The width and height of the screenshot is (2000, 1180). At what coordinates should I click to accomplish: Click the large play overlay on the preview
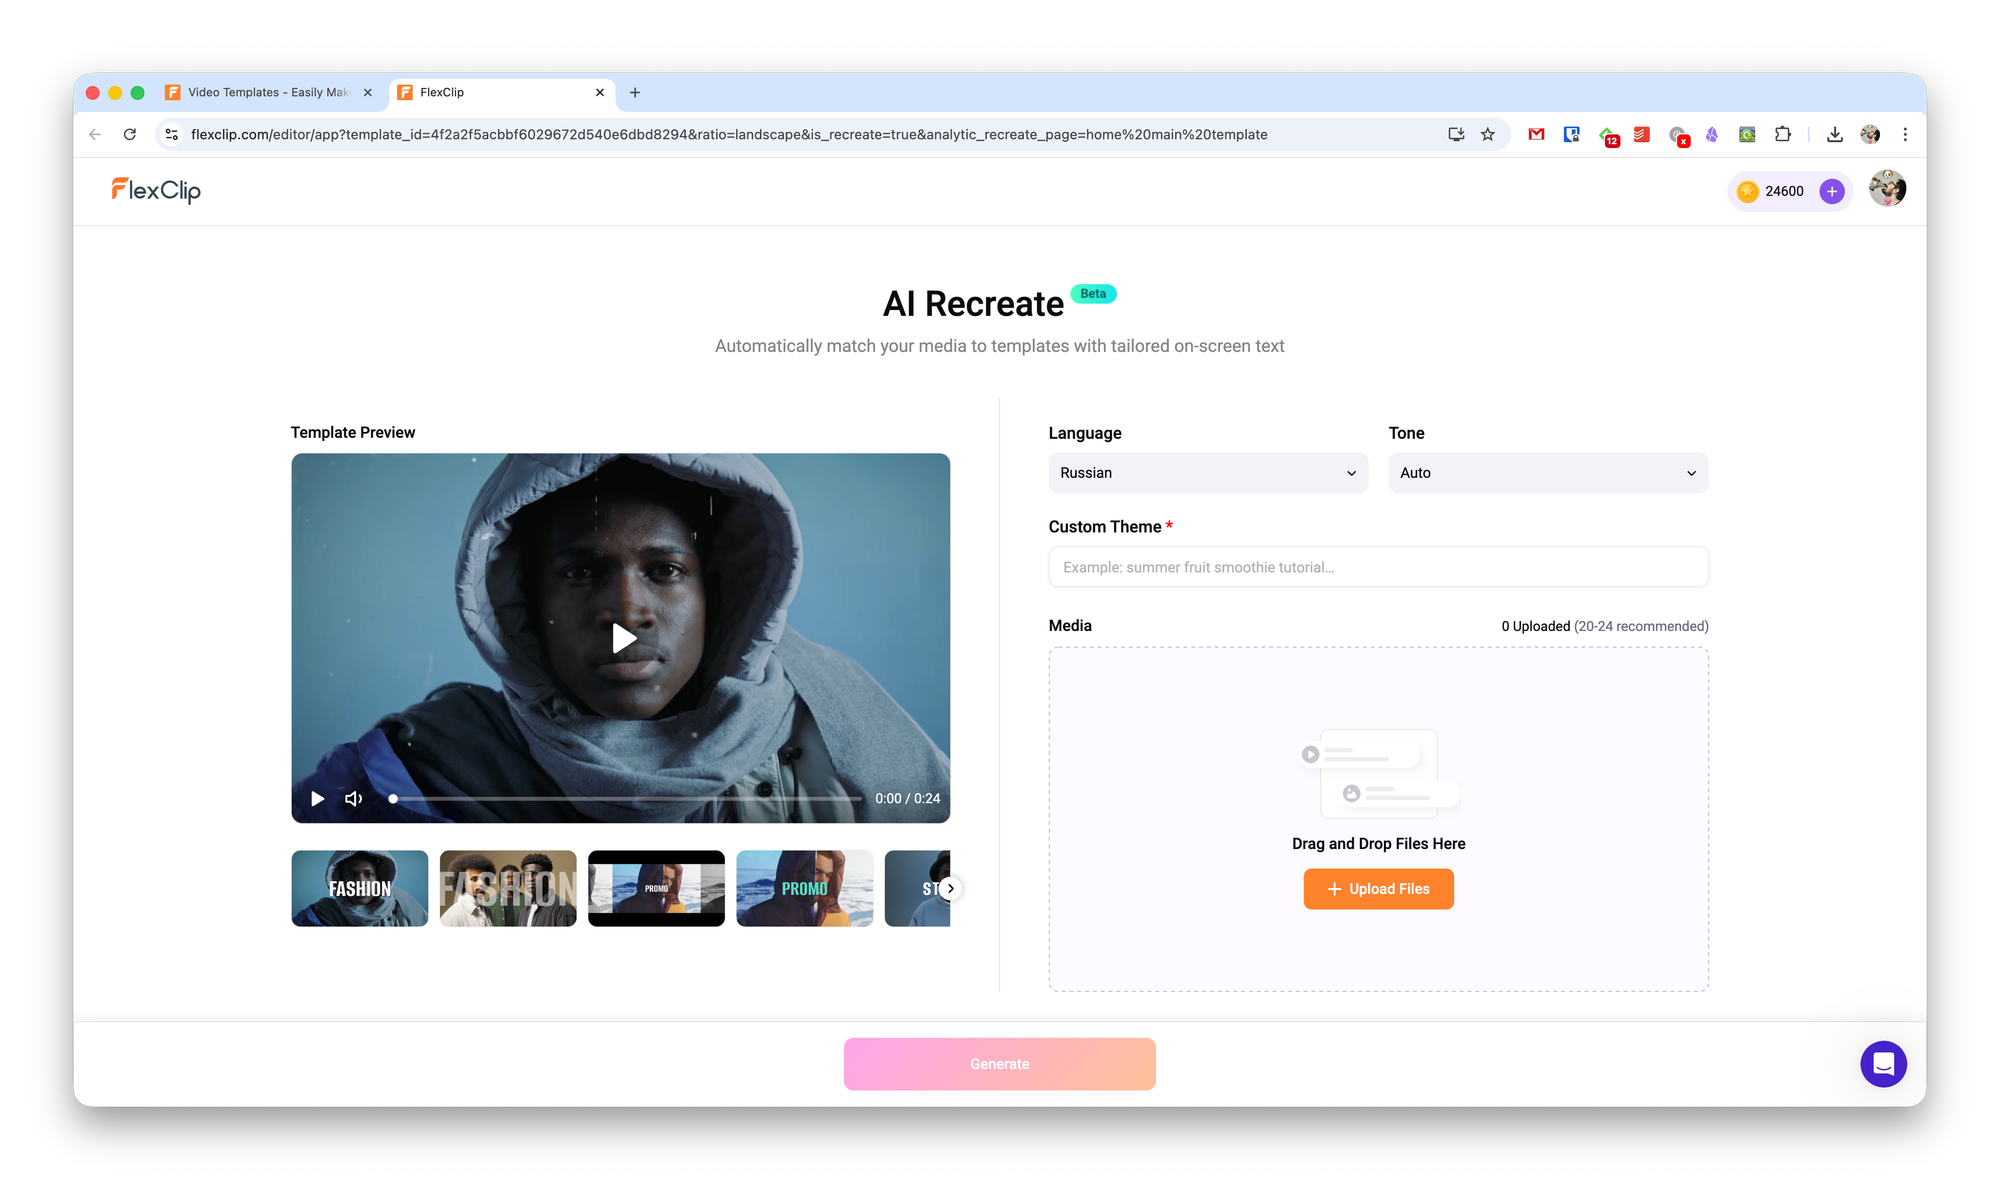point(623,638)
